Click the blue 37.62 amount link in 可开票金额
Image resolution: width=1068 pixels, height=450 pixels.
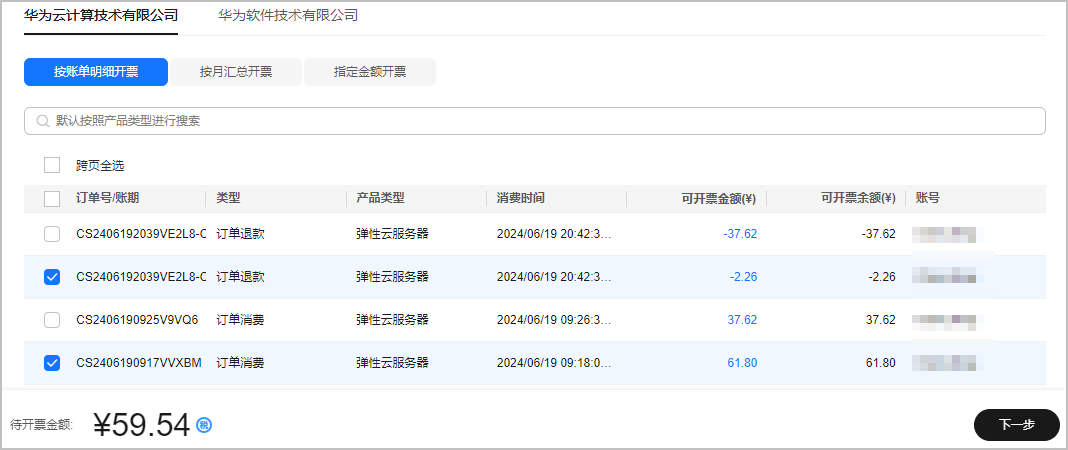(x=742, y=320)
